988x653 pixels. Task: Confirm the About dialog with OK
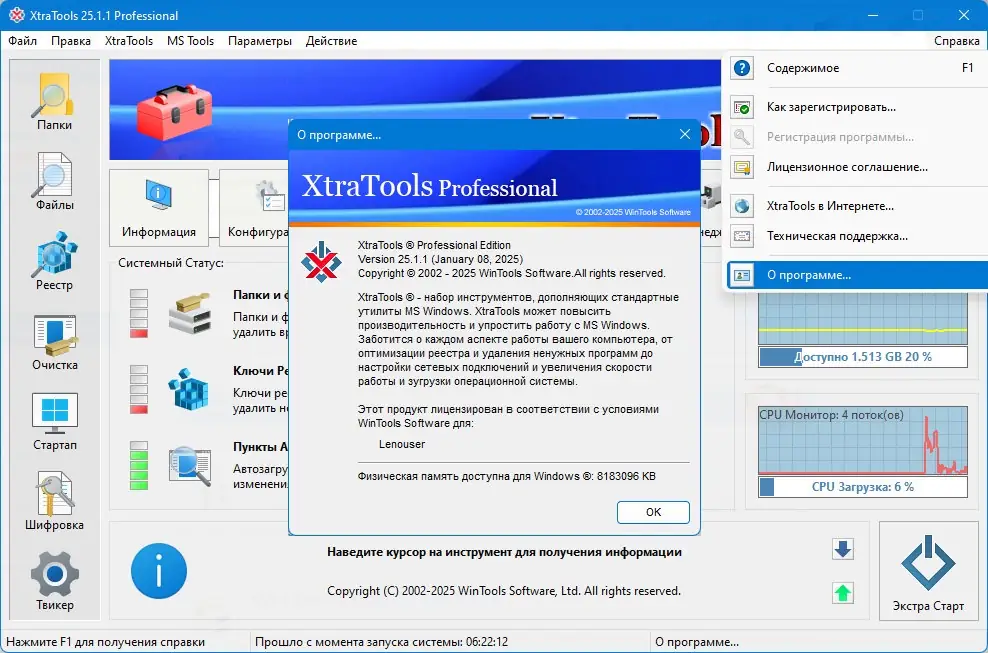click(x=653, y=512)
